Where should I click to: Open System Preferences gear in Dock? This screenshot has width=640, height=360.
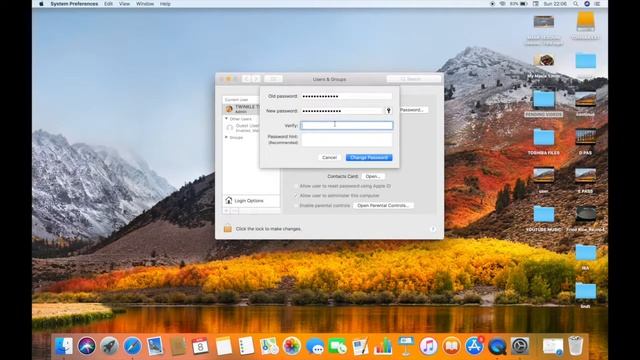click(520, 347)
